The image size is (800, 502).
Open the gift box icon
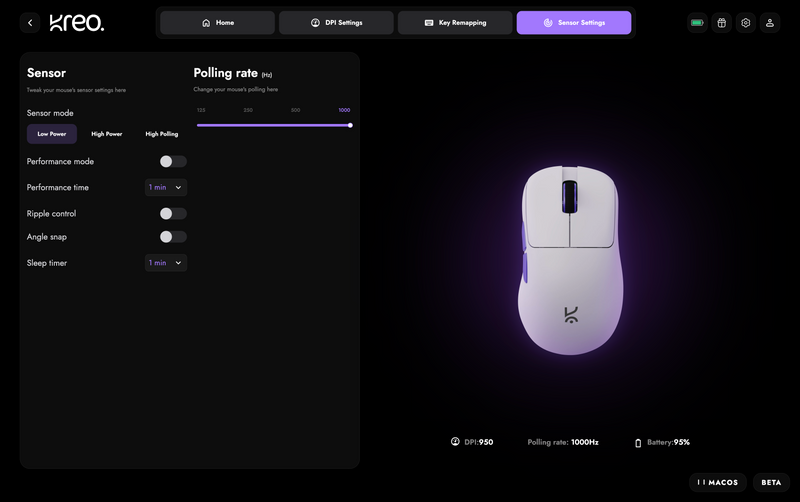(x=721, y=22)
